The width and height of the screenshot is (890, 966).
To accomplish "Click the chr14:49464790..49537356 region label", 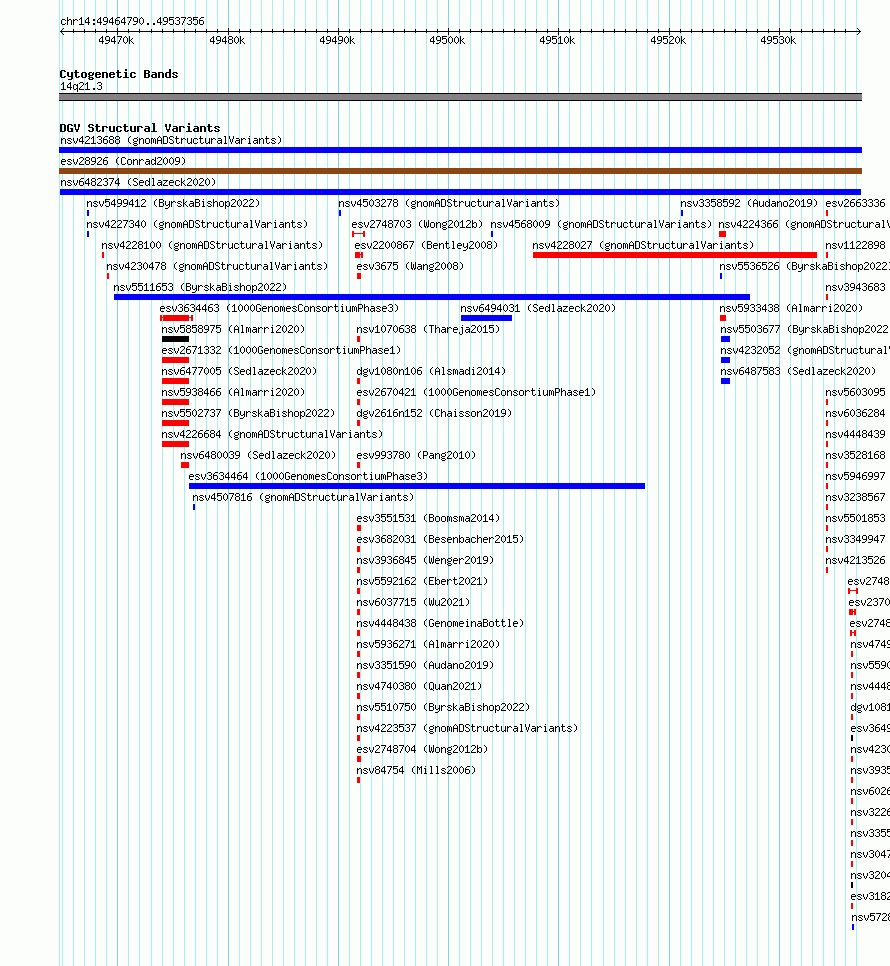I will point(132,21).
